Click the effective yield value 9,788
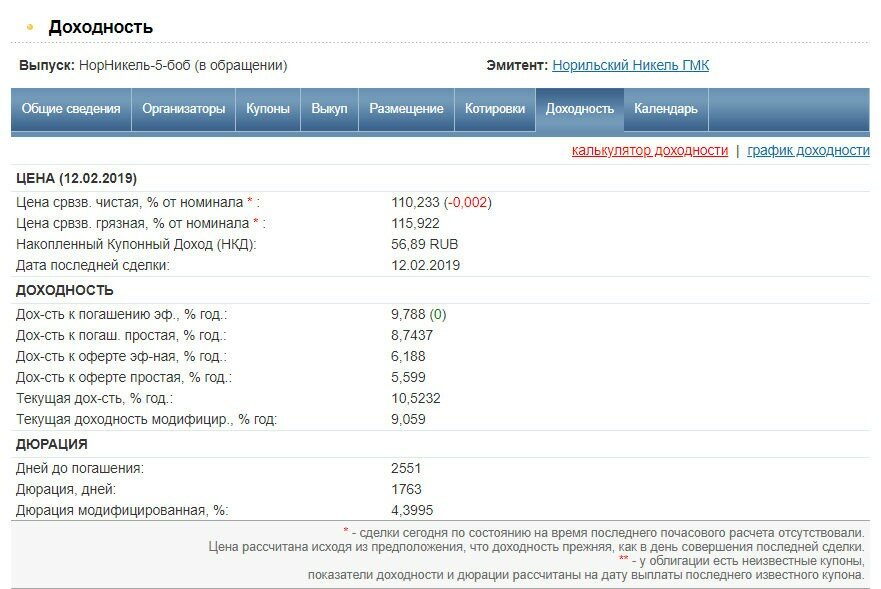This screenshot has height=589, width=881. pos(409,314)
